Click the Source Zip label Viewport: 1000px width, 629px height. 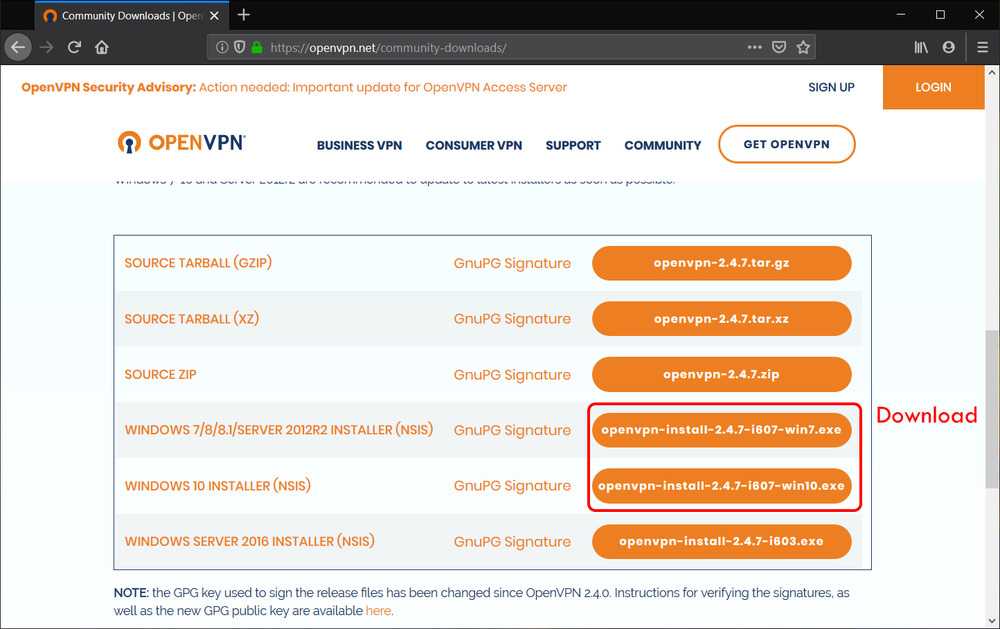click(x=161, y=374)
